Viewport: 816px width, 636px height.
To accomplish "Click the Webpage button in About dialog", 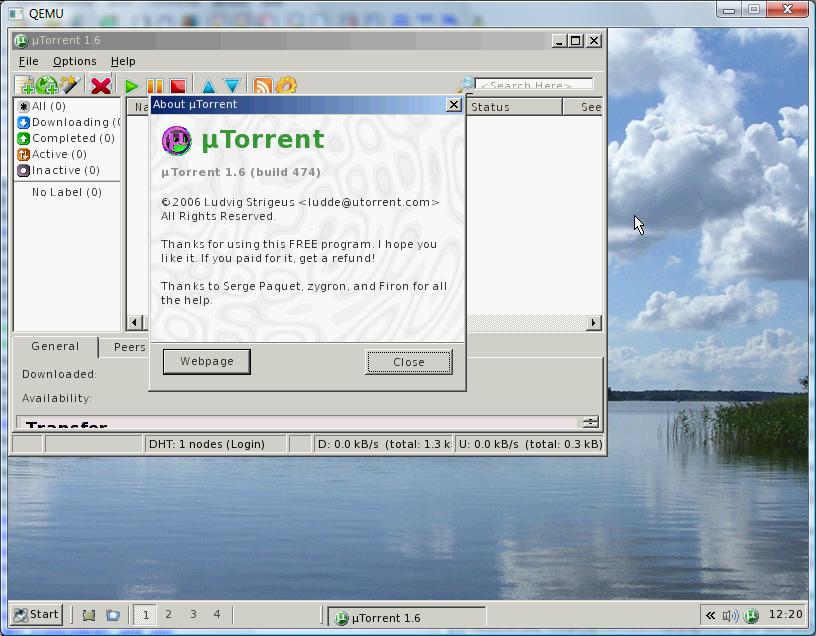I will click(207, 361).
